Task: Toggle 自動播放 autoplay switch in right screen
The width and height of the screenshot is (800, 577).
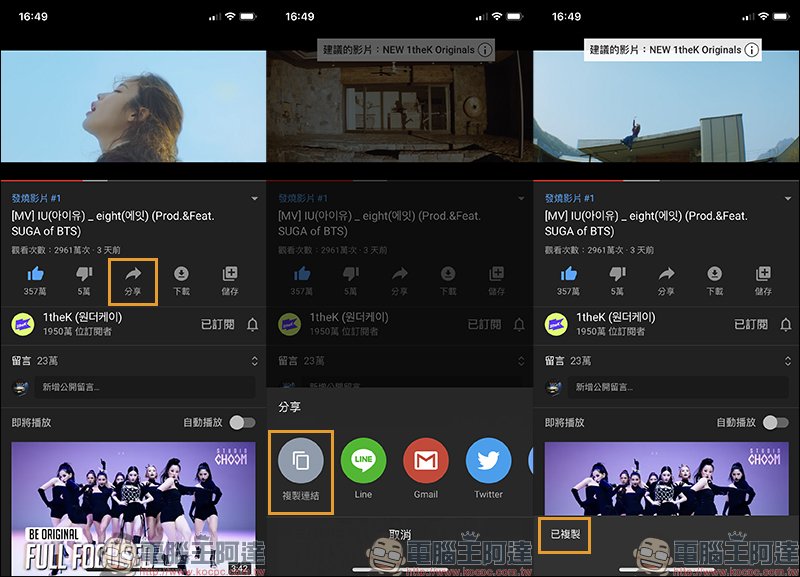Action: pyautogui.click(x=776, y=422)
